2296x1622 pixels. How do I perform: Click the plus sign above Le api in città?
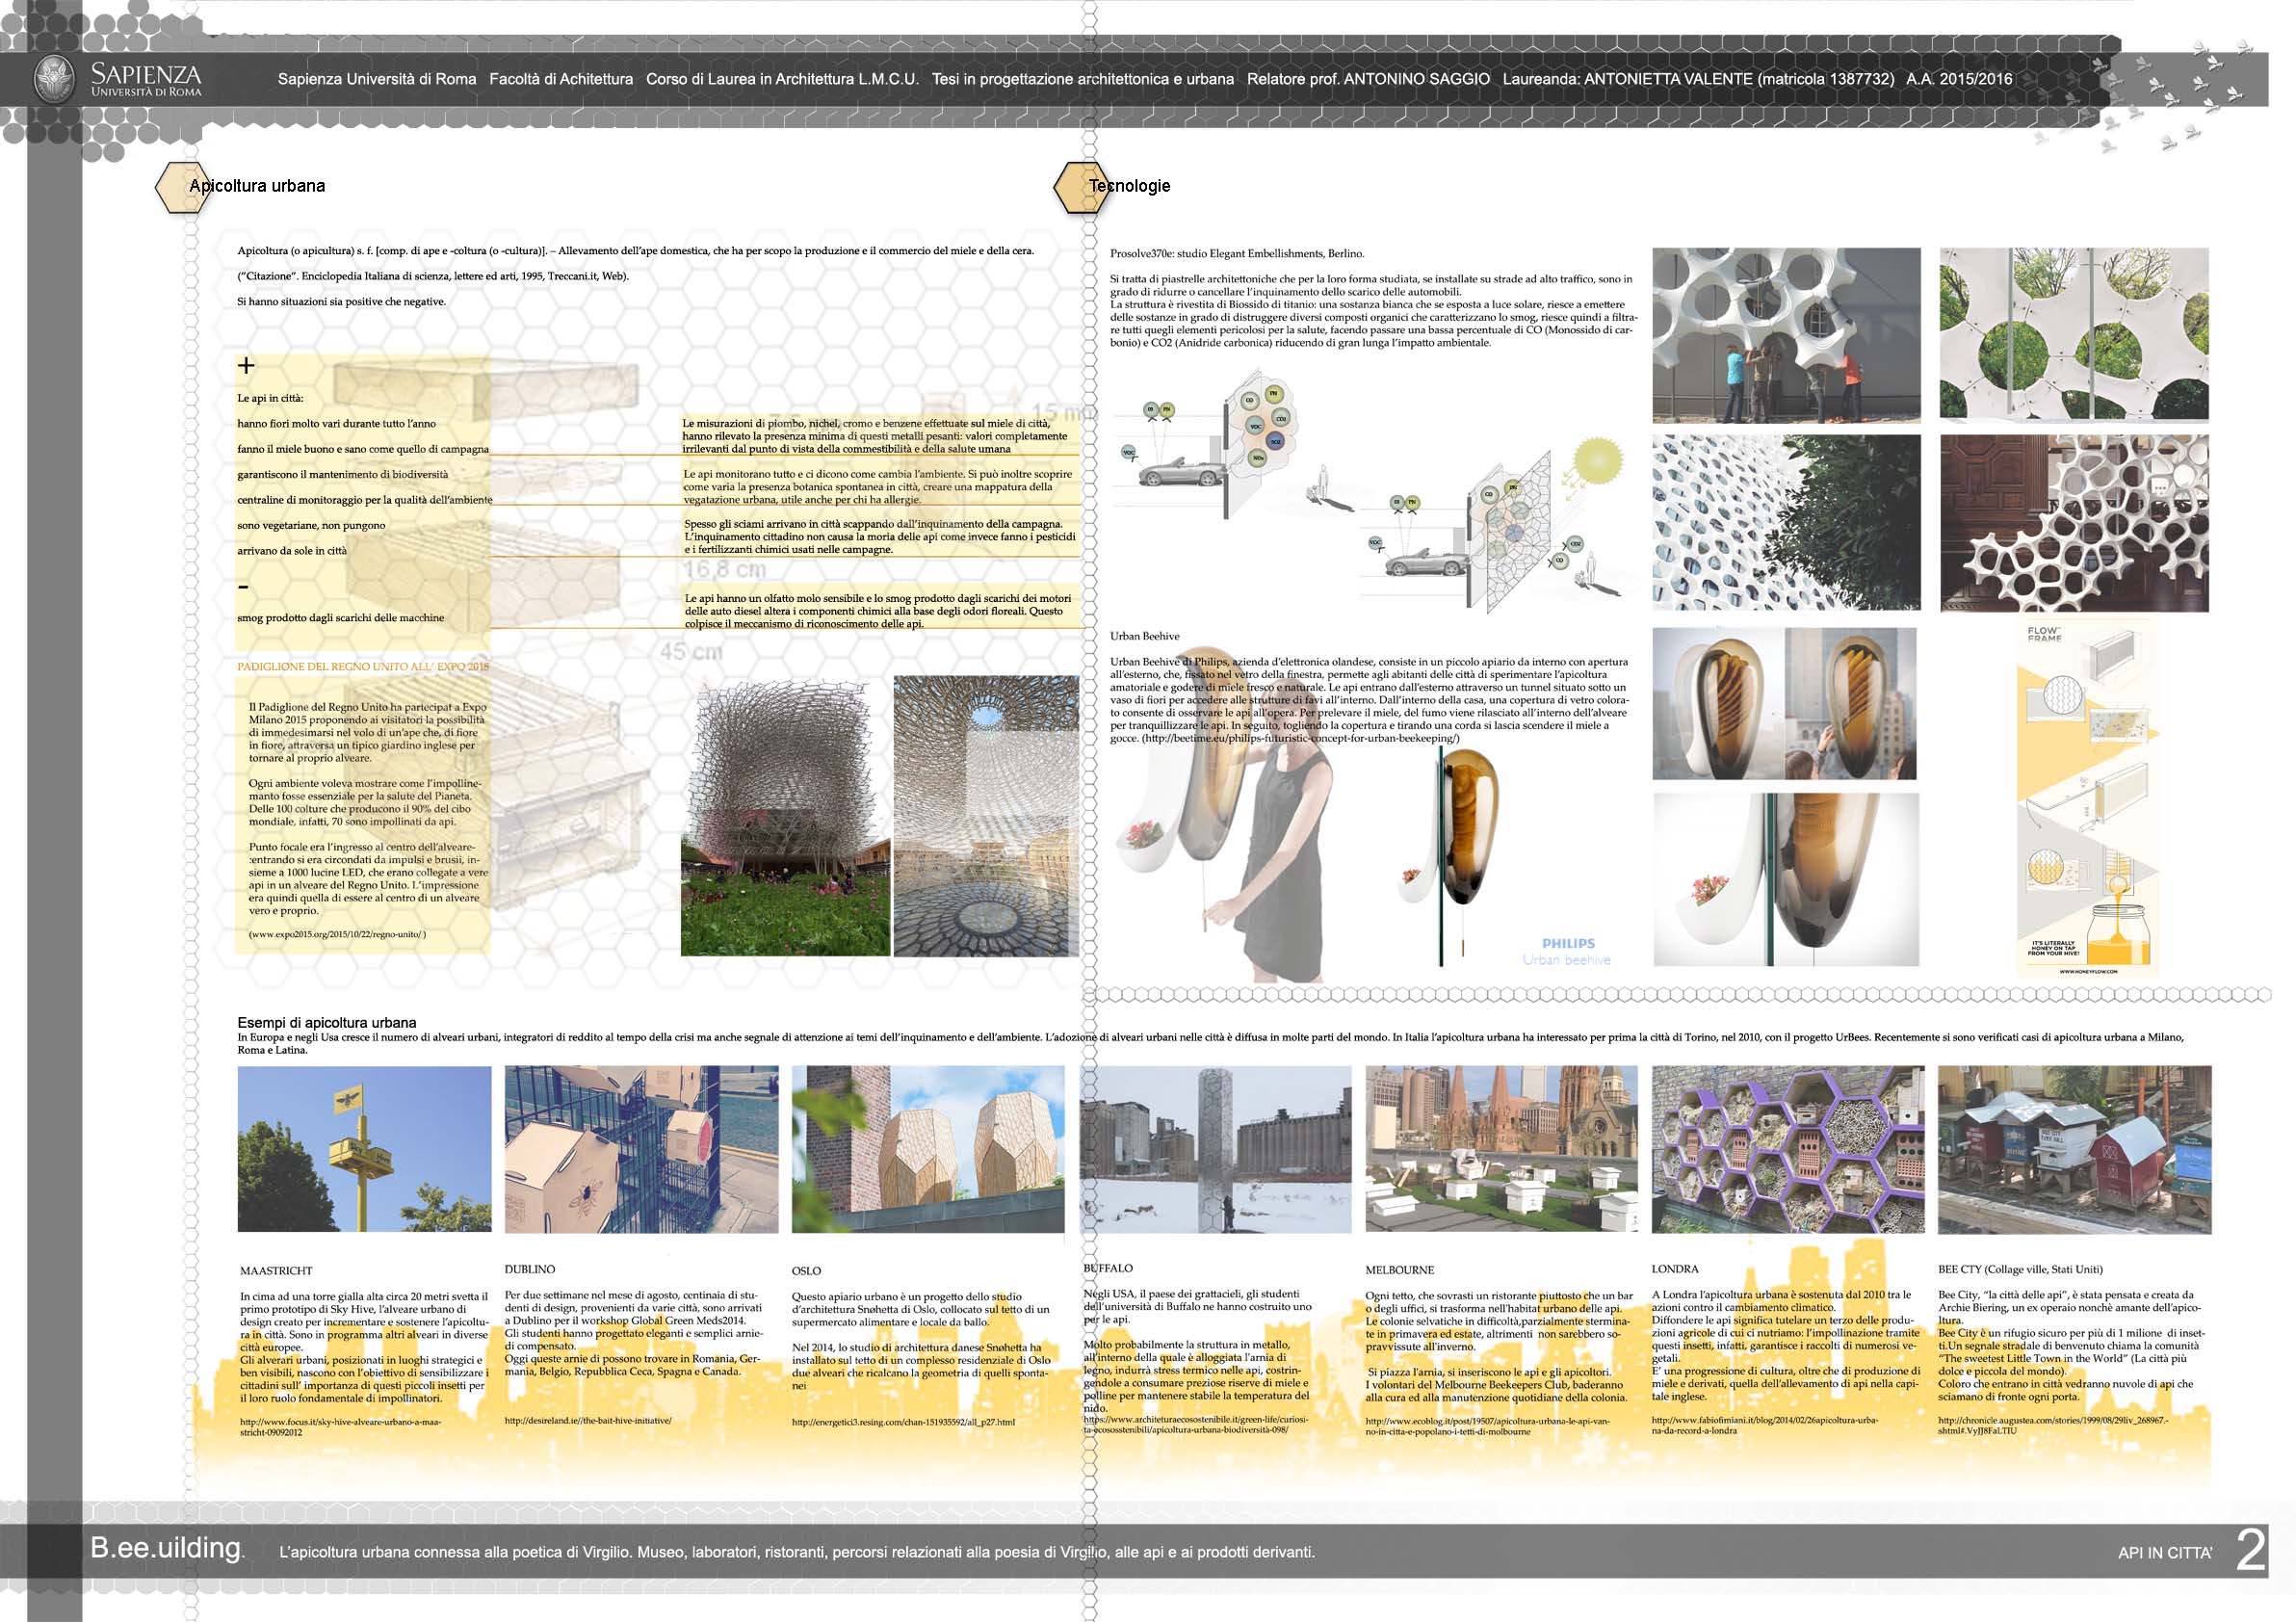coord(246,365)
